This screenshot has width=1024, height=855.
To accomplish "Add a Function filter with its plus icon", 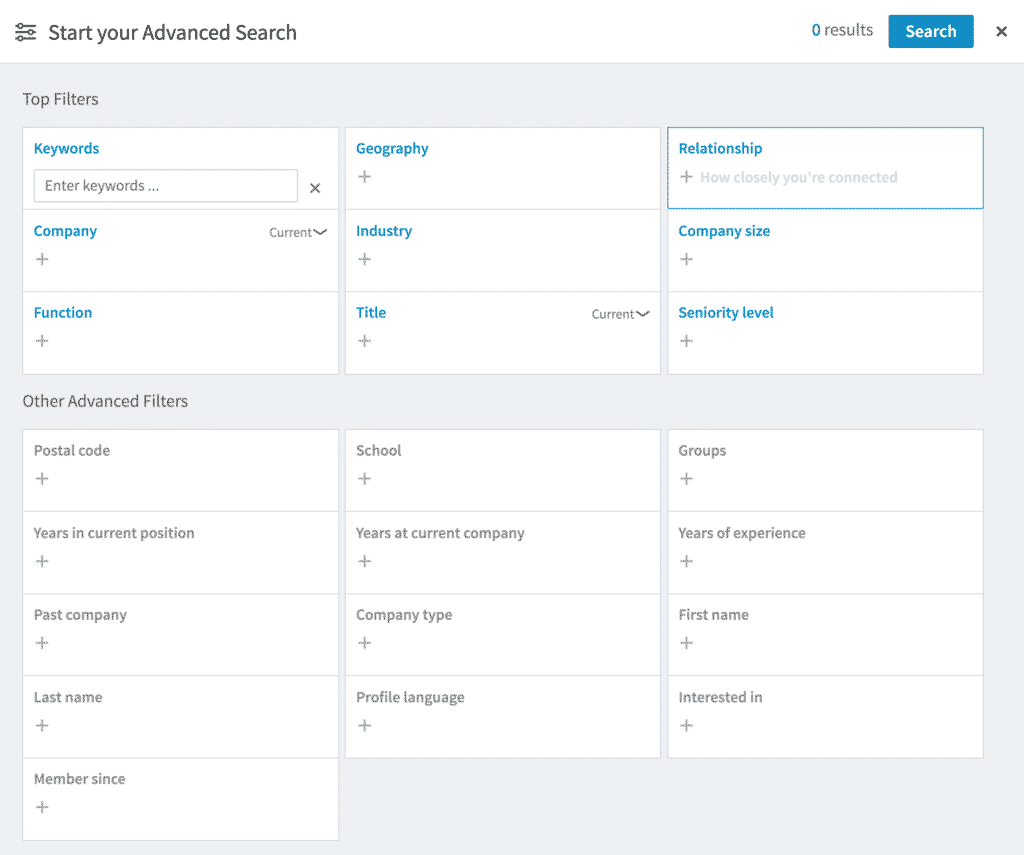I will [42, 341].
